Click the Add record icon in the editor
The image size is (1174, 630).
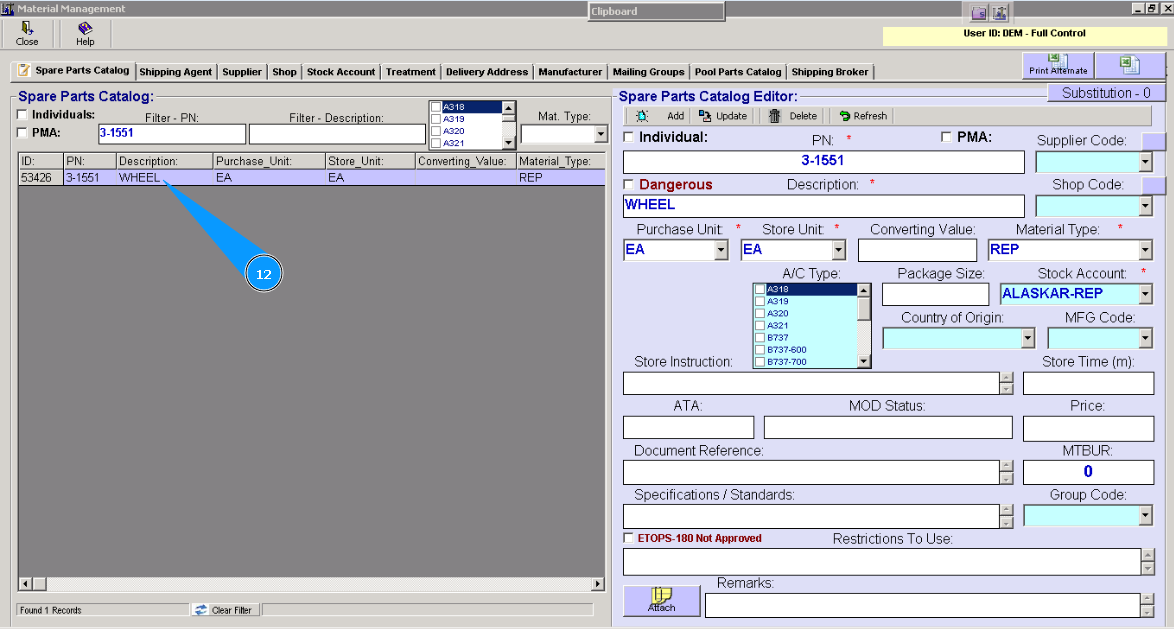643,116
